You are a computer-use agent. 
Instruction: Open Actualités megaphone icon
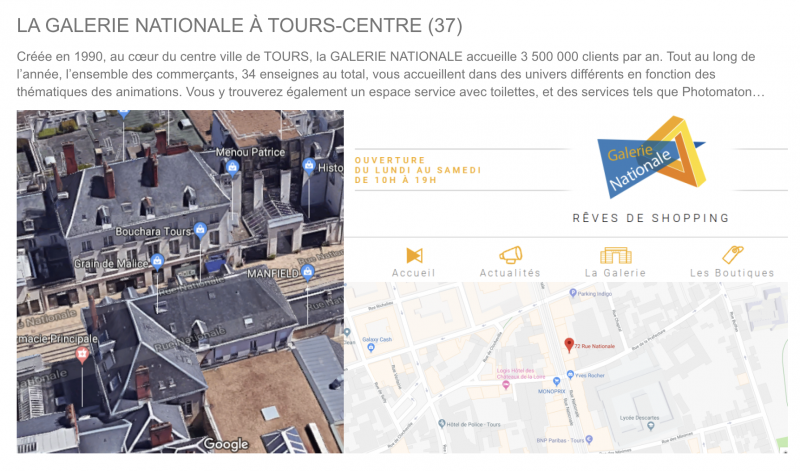(510, 255)
